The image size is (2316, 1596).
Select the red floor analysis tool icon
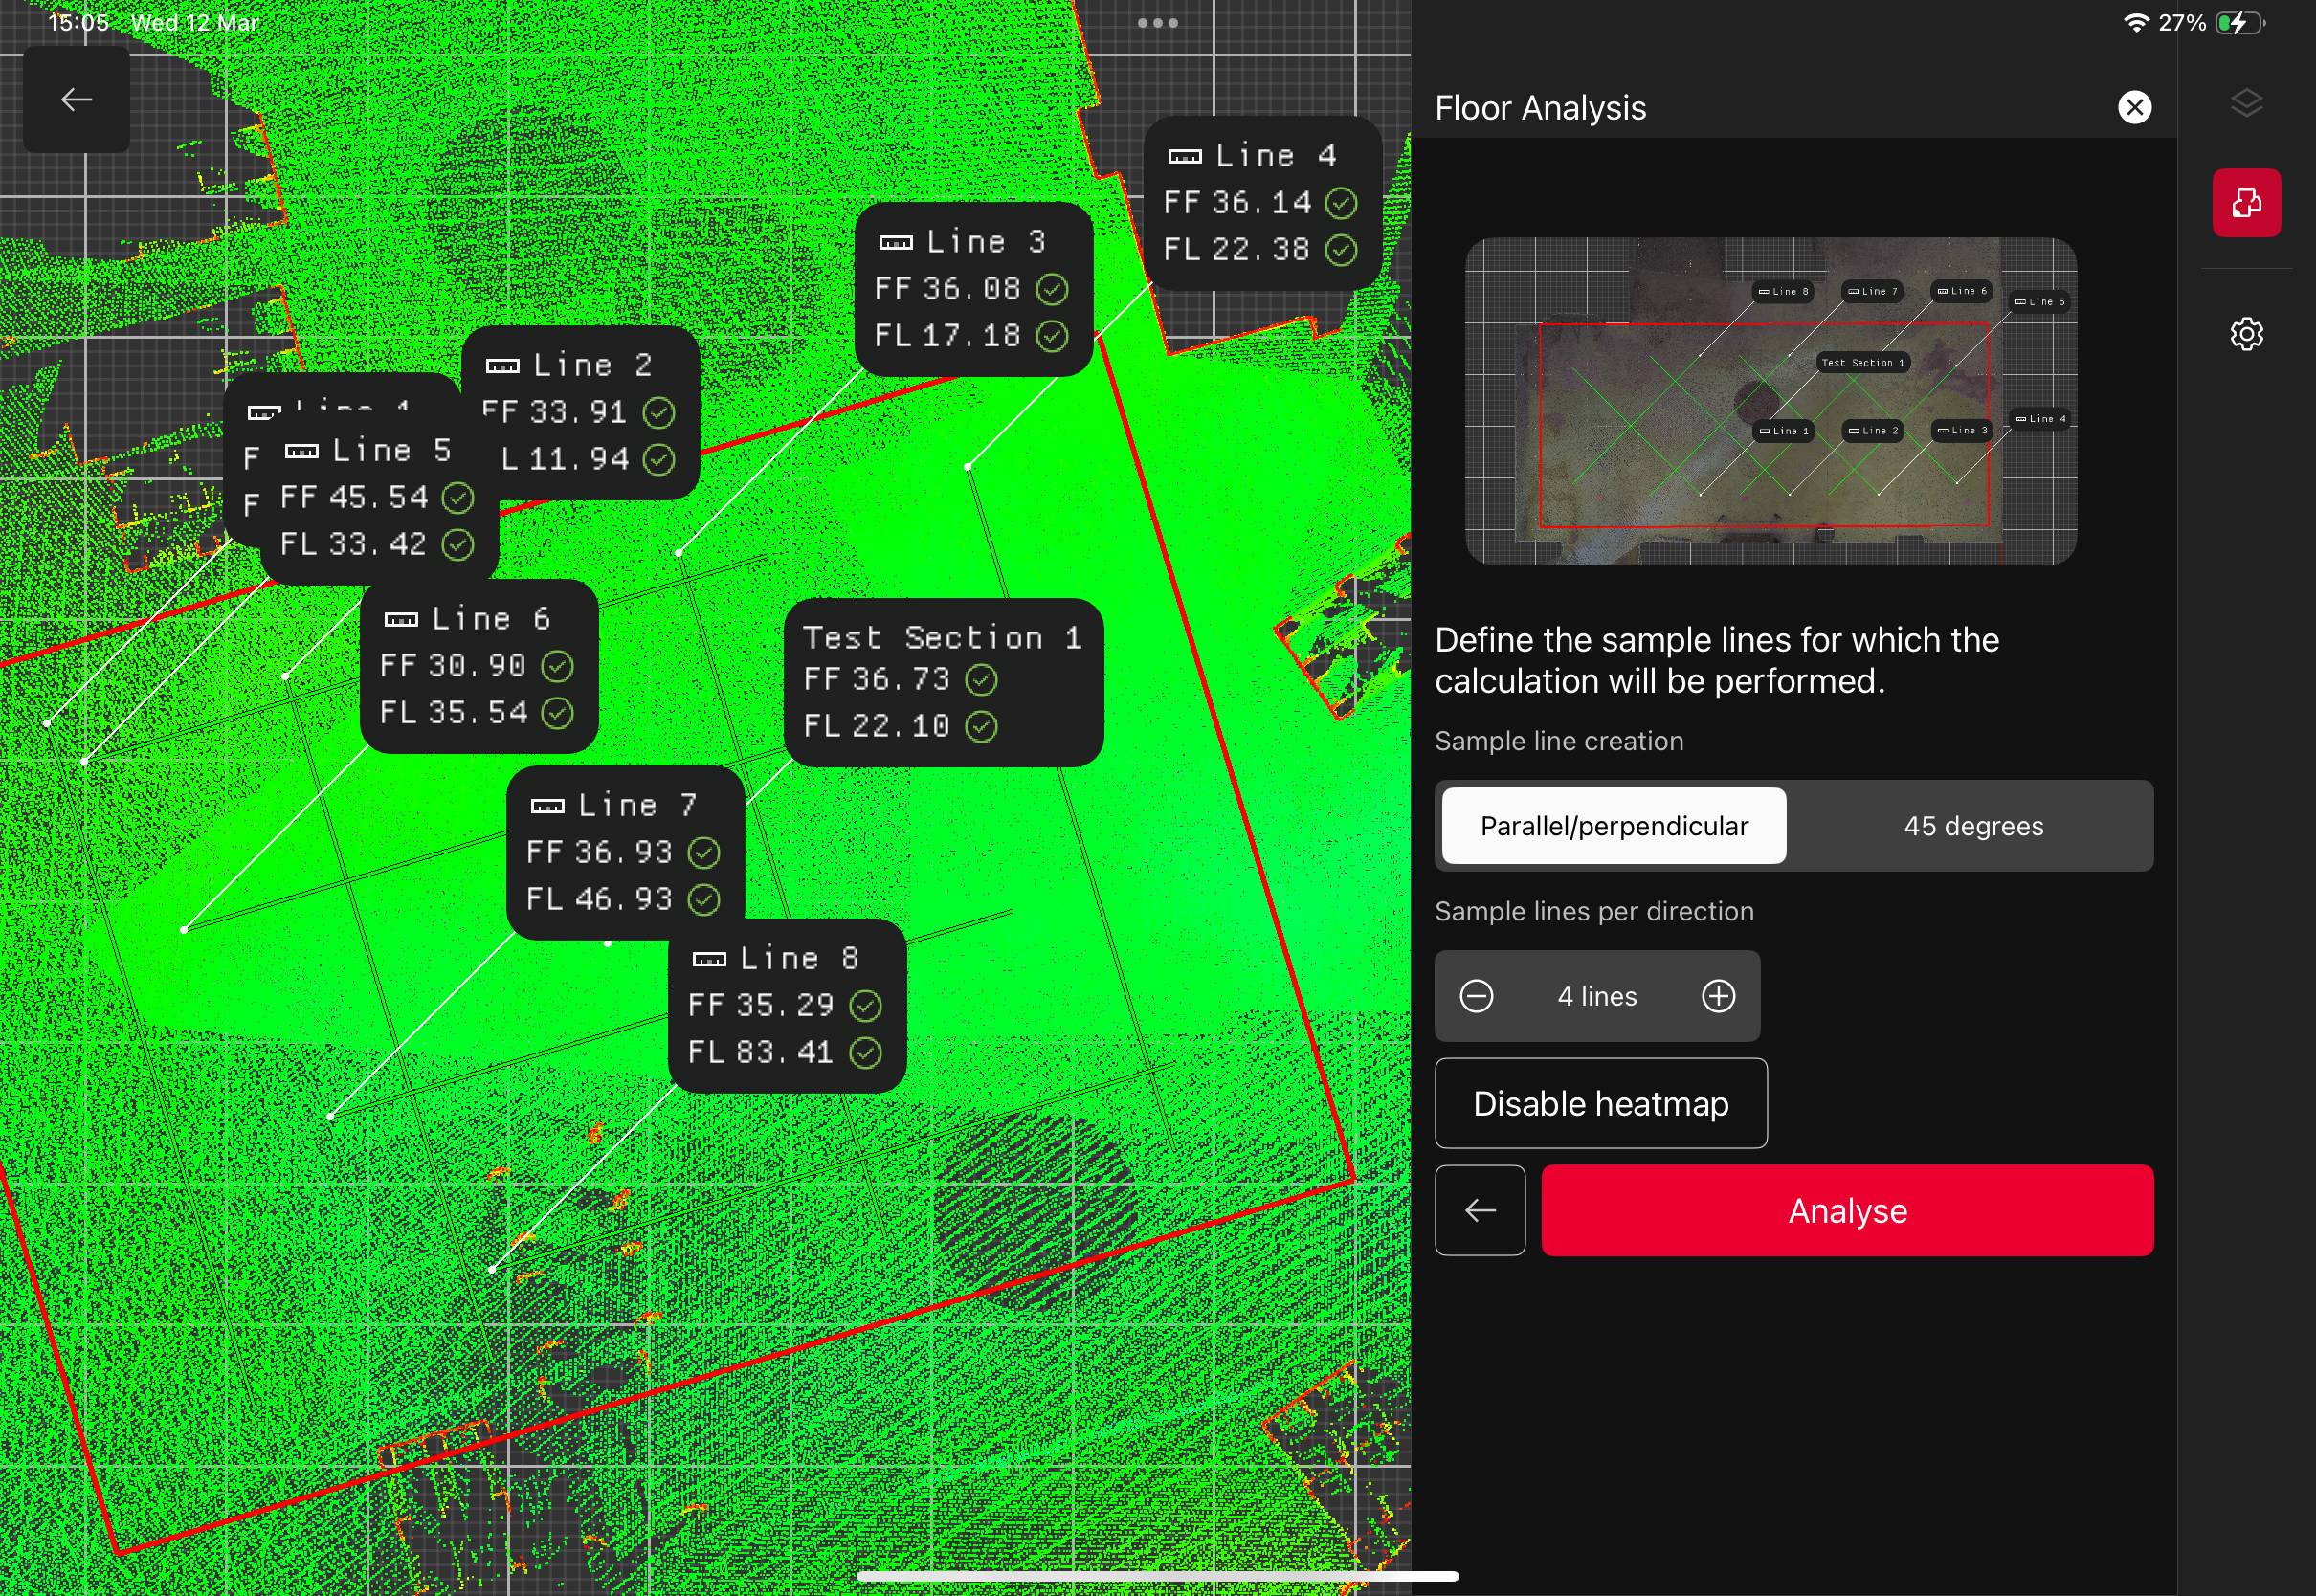(2246, 203)
